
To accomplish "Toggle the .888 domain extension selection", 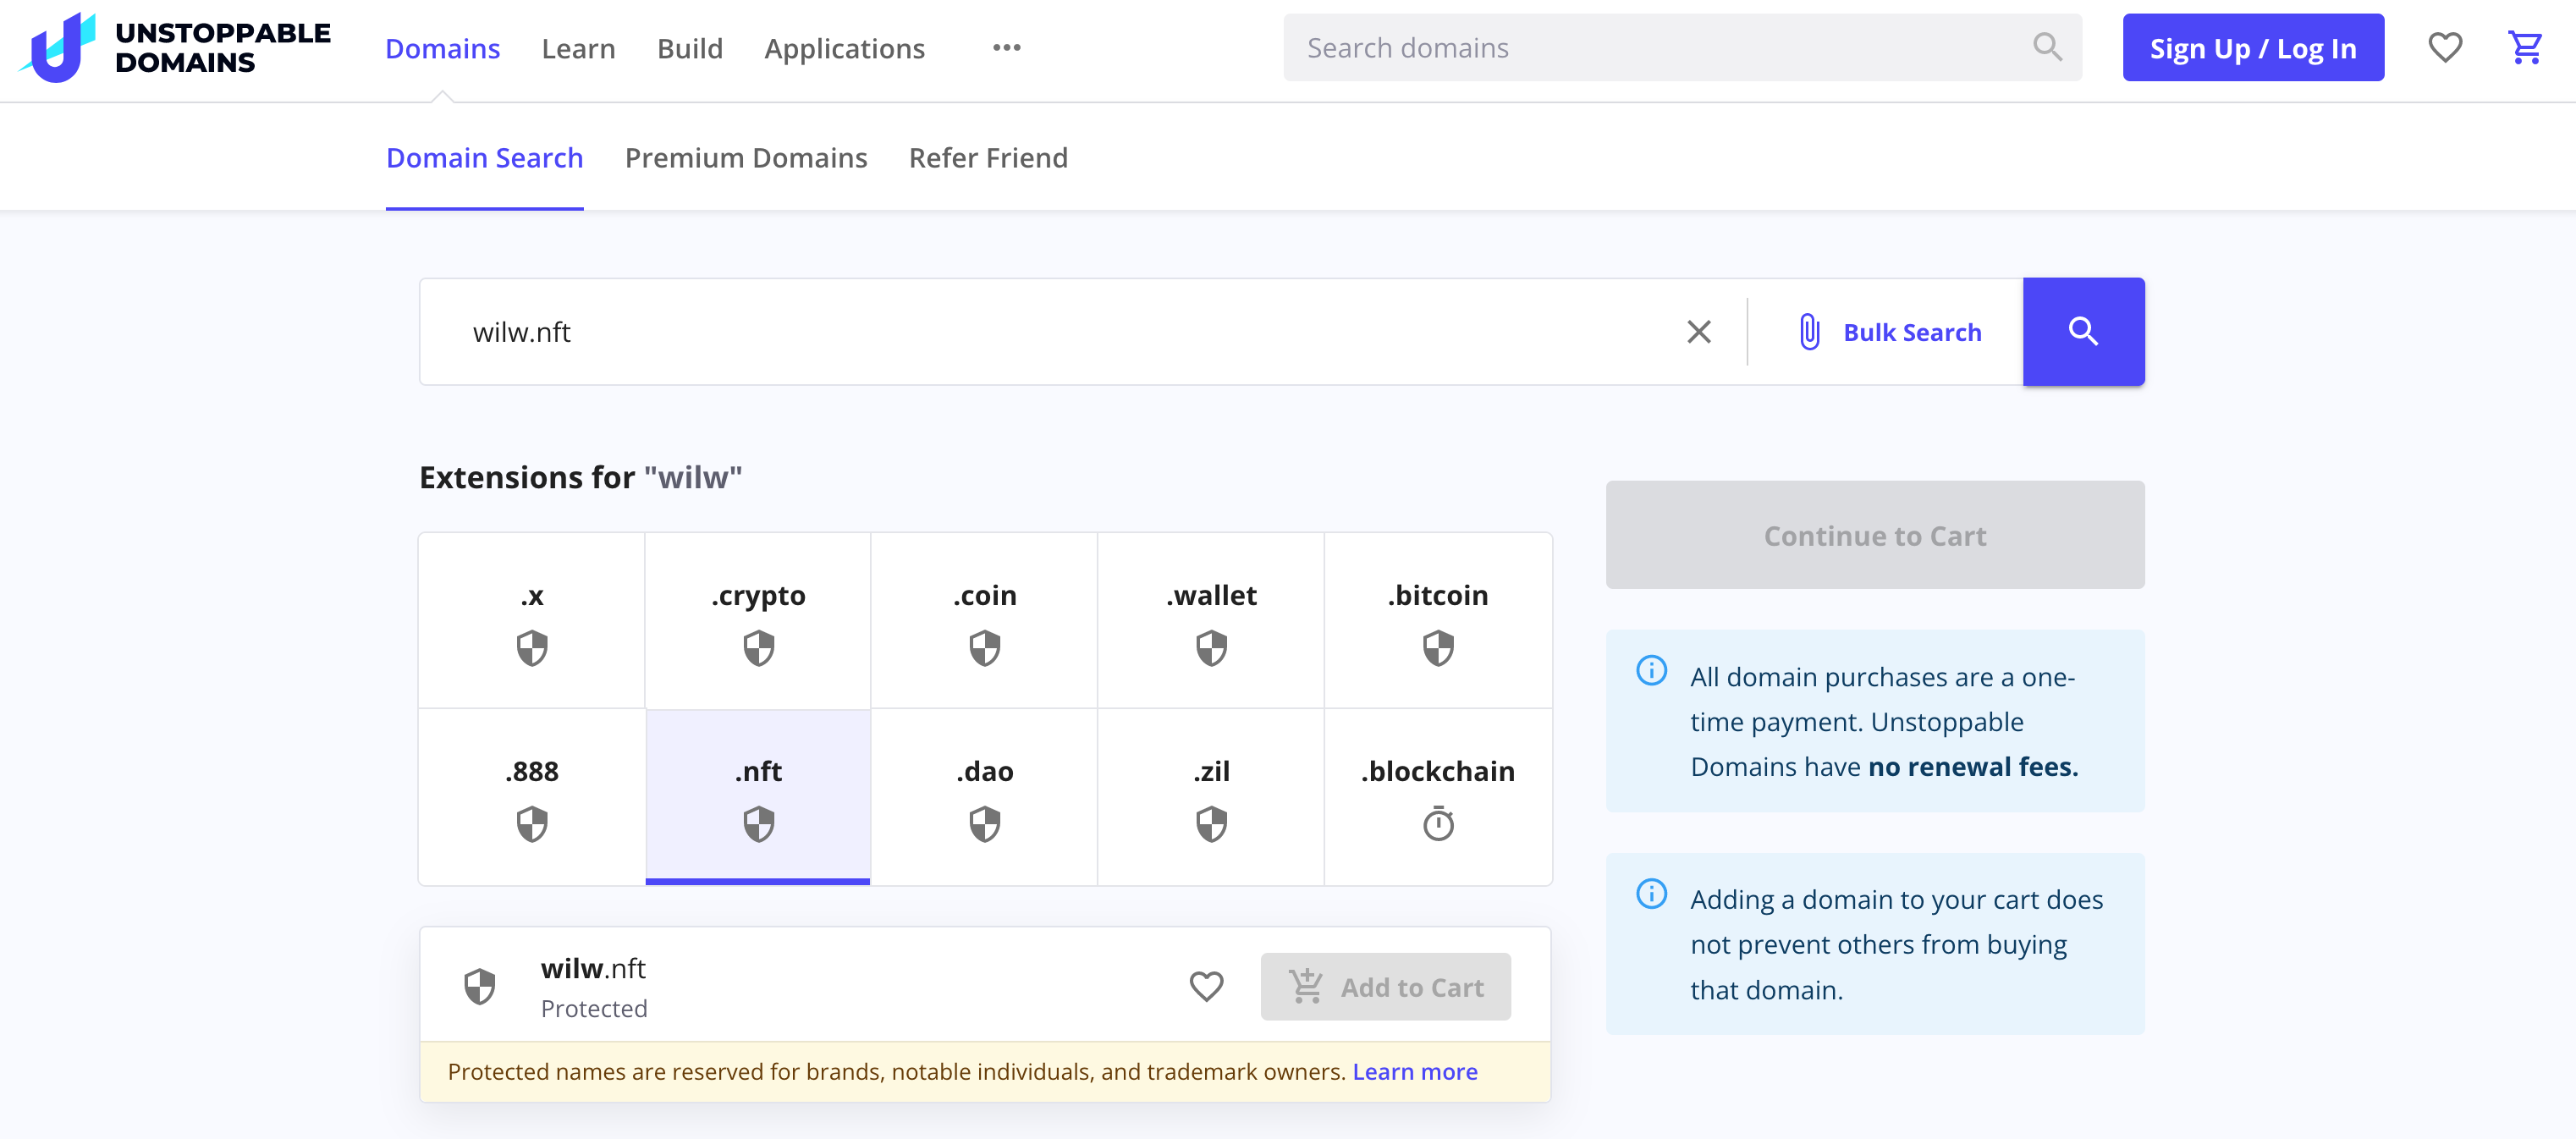I will tap(531, 797).
